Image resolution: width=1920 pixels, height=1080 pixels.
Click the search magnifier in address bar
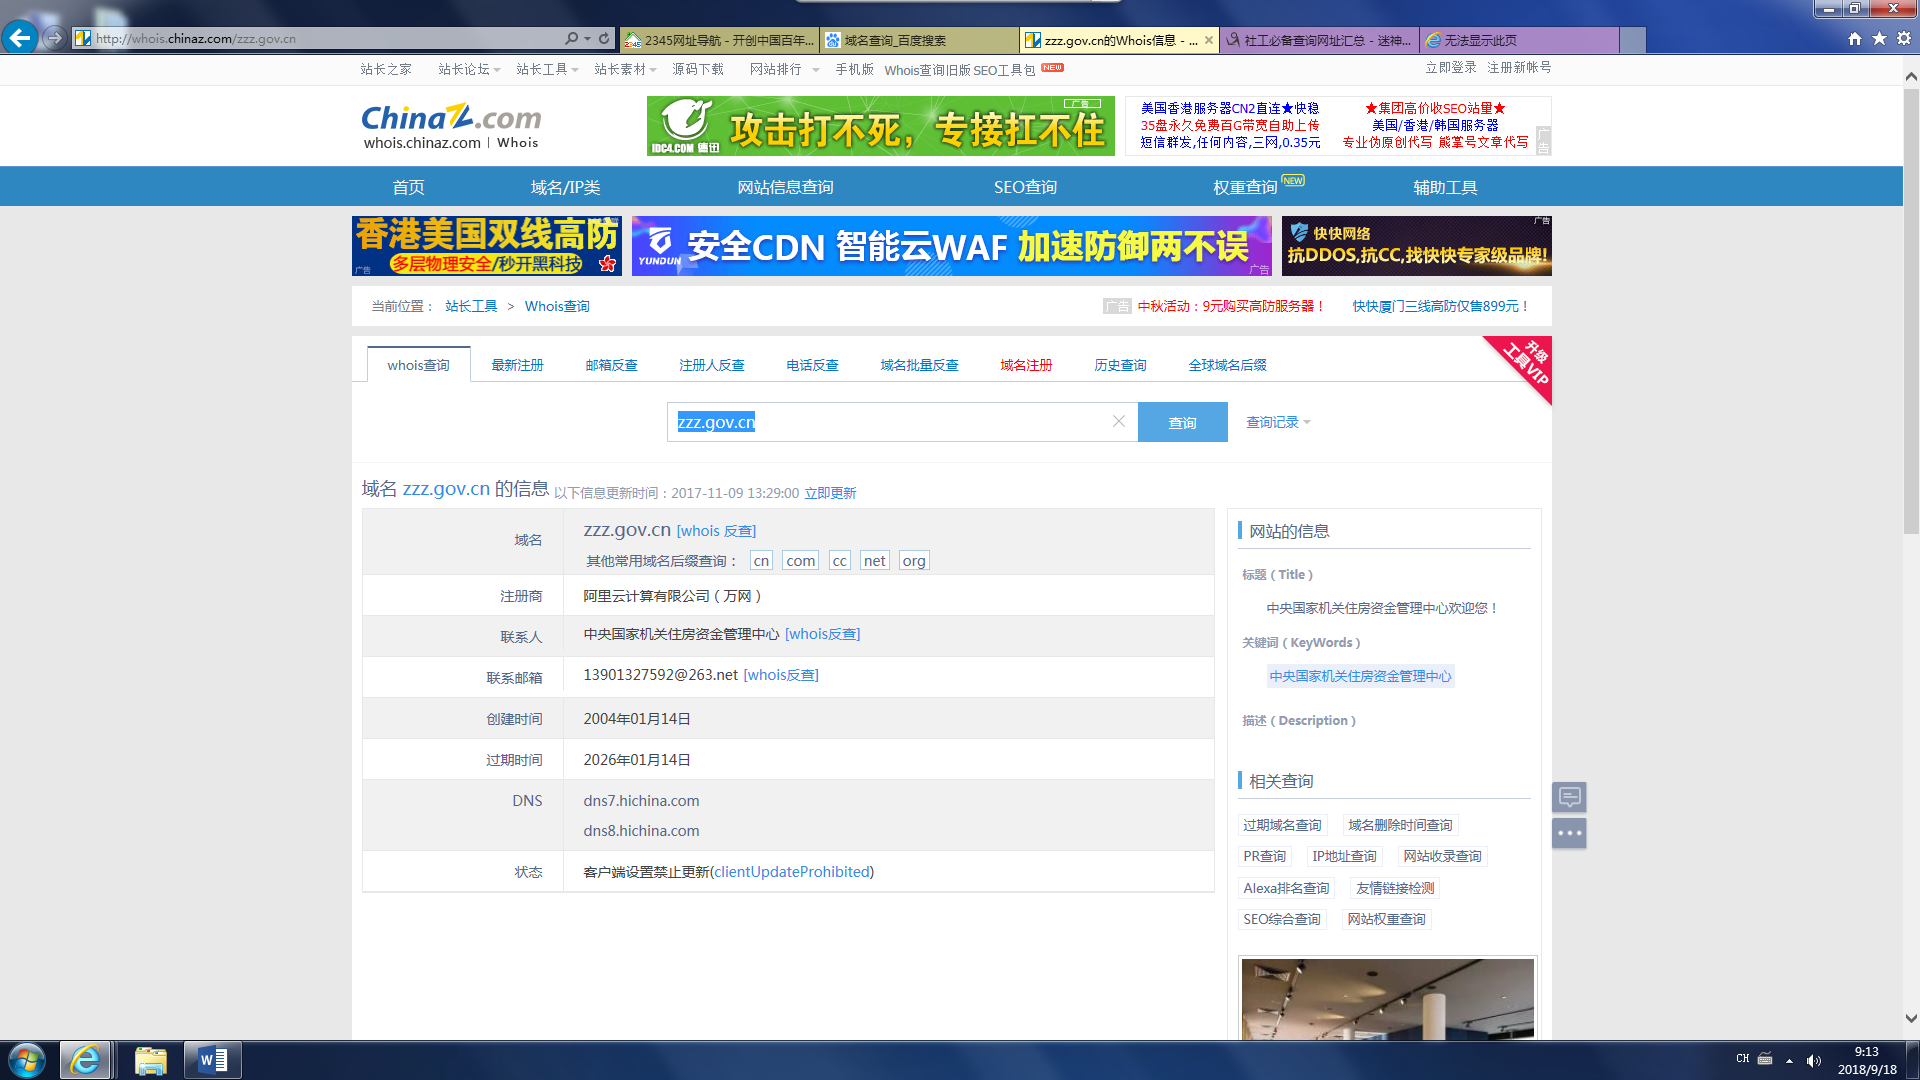[571, 38]
